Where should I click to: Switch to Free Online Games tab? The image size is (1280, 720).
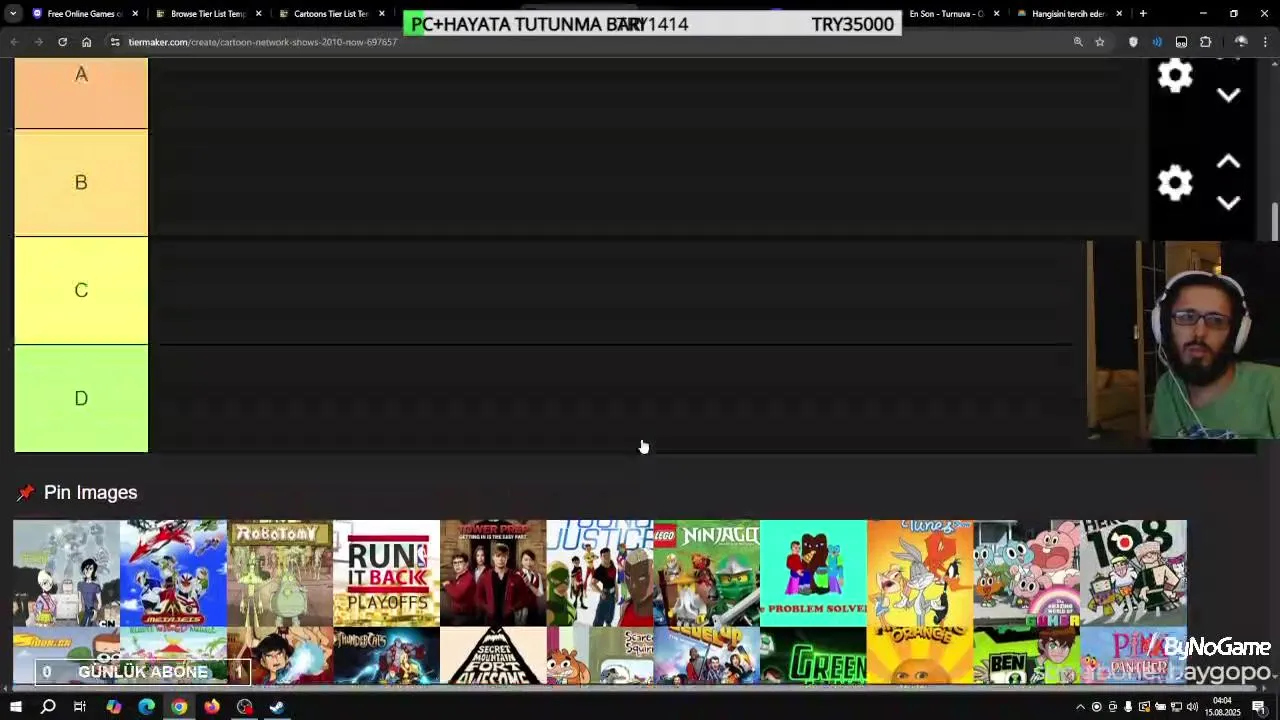pyautogui.click(x=84, y=14)
